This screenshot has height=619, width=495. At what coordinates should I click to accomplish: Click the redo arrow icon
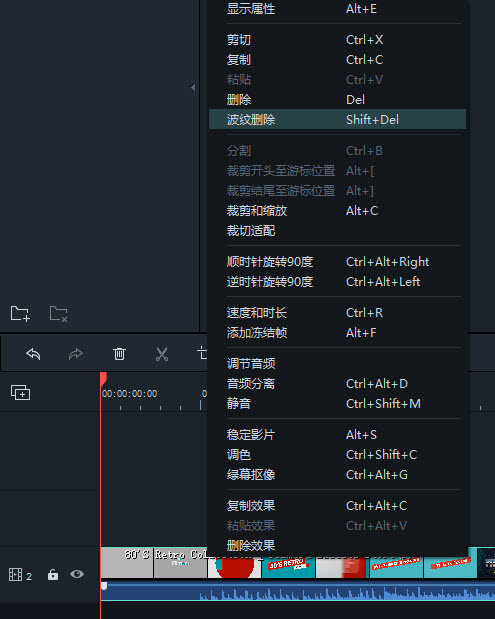click(75, 354)
